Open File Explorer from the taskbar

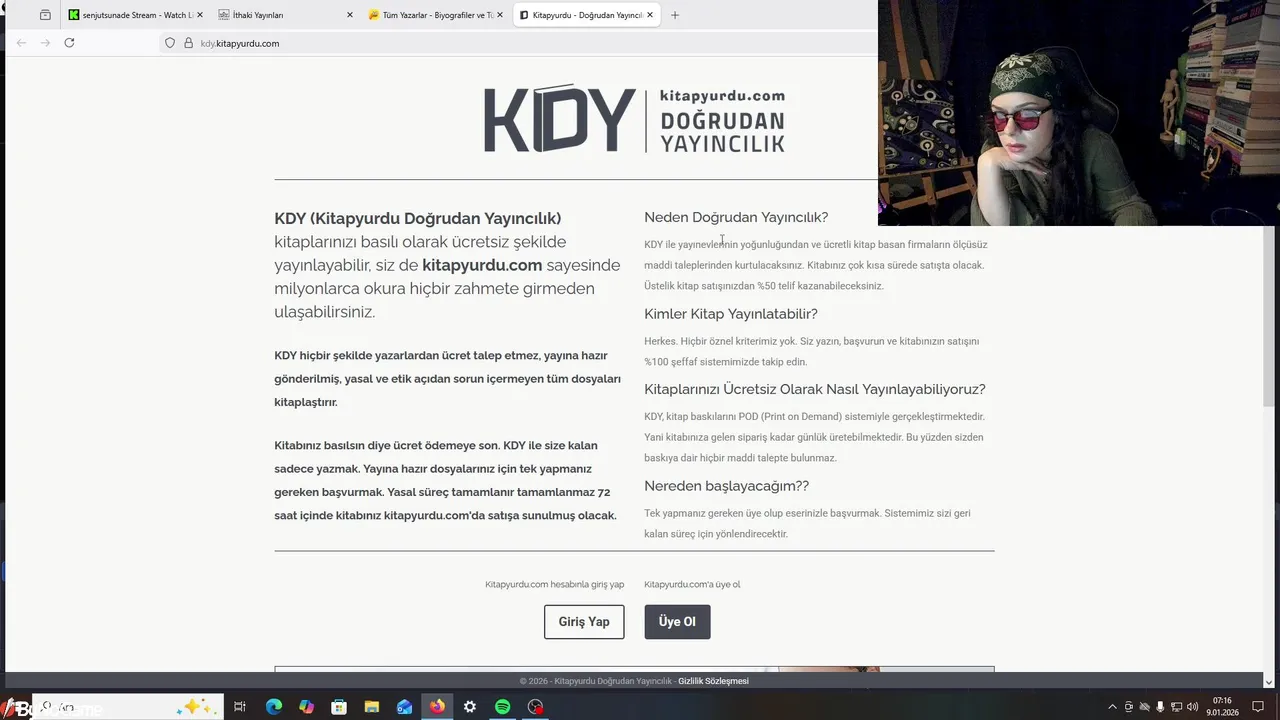click(372, 707)
